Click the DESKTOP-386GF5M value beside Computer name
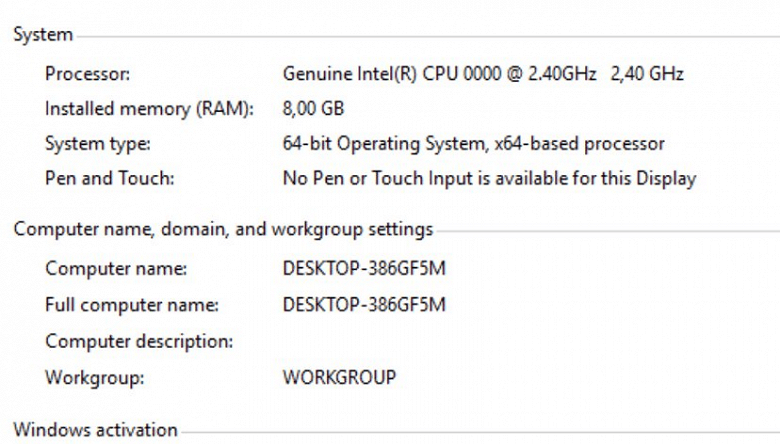780x444 pixels. tap(364, 269)
